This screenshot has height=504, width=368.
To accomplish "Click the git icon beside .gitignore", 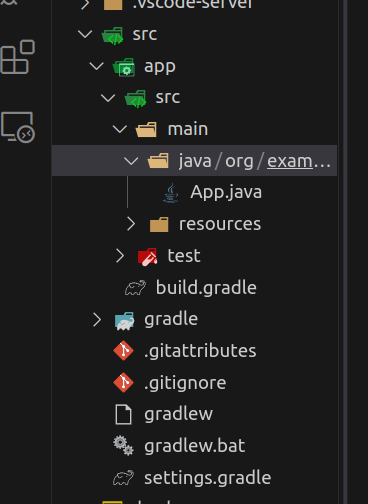I will point(124,382).
